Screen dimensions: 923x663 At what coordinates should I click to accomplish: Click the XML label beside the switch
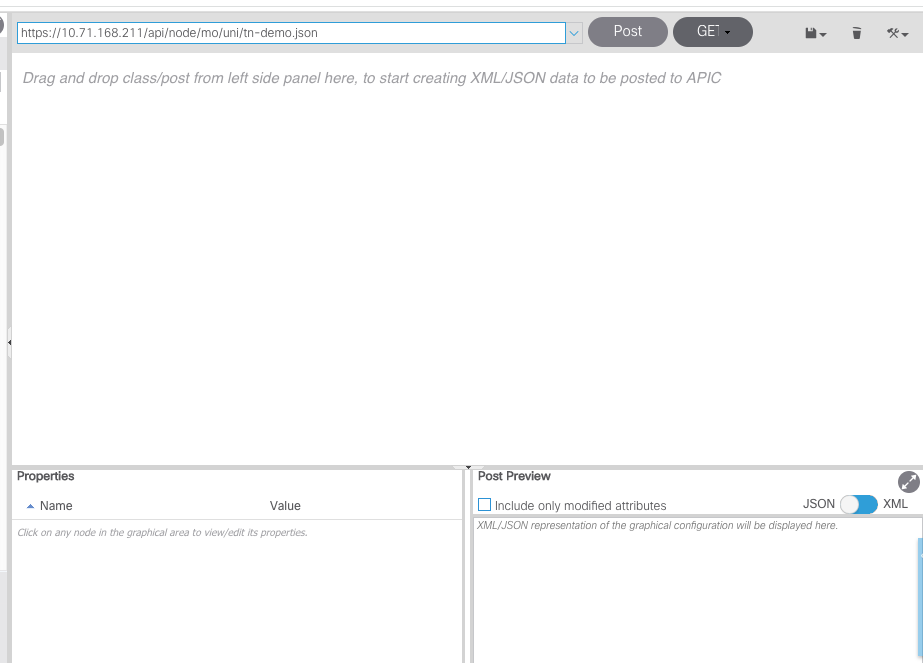point(895,504)
